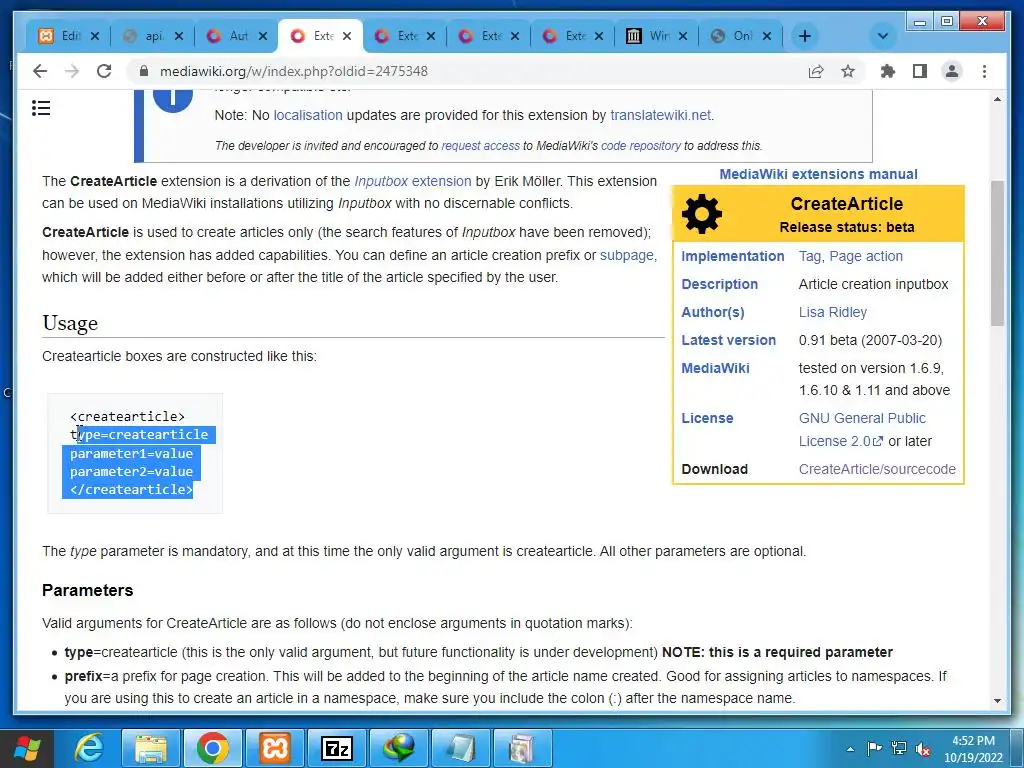1024x768 pixels.
Task: Follow the 'request access' link
Action: (481, 146)
